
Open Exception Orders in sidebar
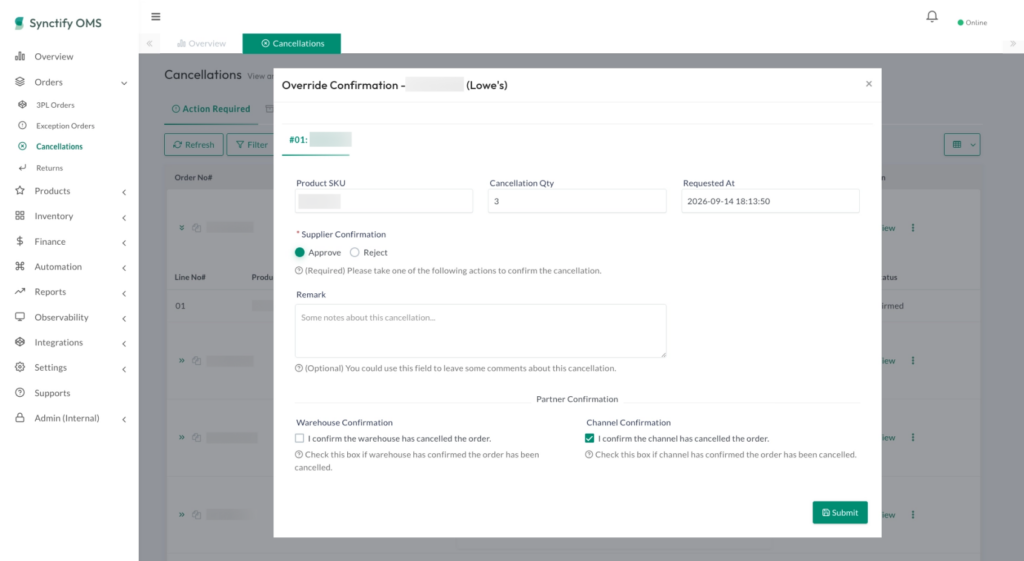click(65, 125)
